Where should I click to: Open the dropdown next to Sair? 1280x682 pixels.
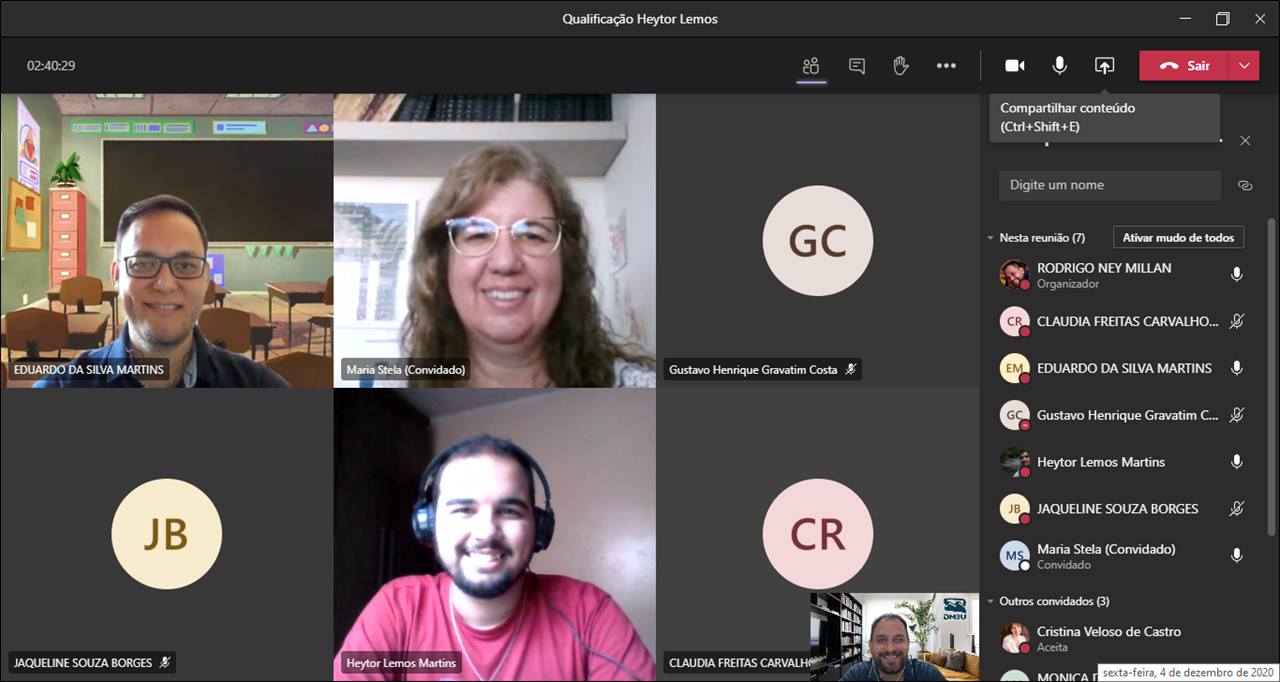pyautogui.click(x=1244, y=66)
